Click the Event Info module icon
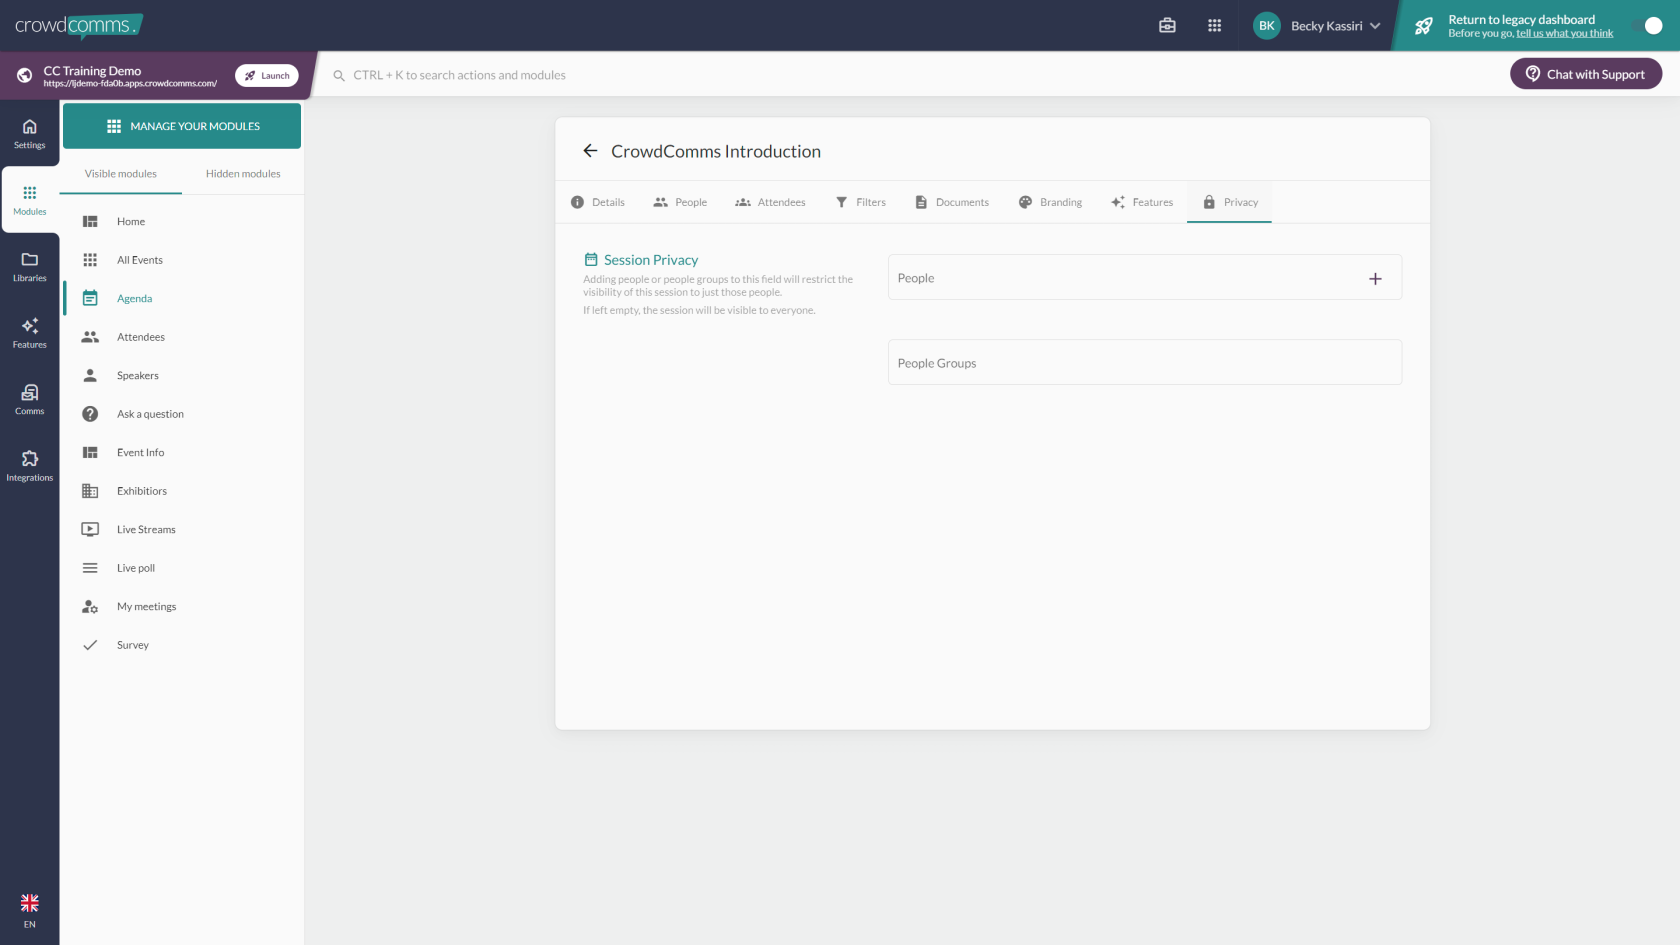Image resolution: width=1680 pixels, height=945 pixels. [x=90, y=453]
